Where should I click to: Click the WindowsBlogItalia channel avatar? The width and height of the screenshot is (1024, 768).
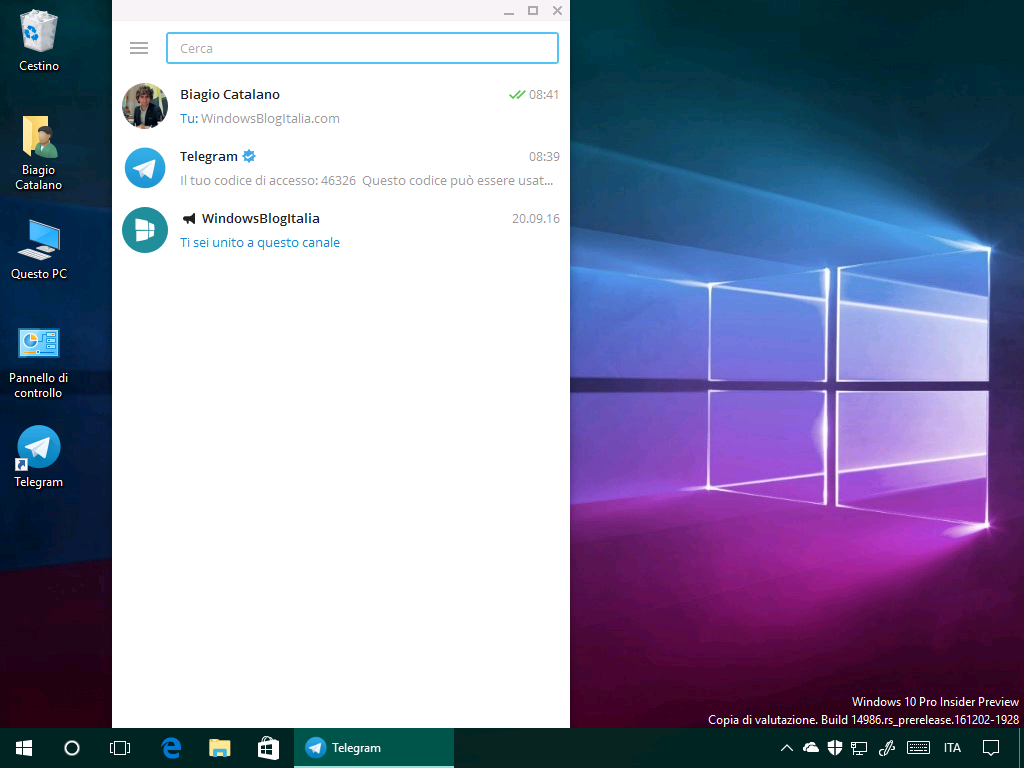pyautogui.click(x=145, y=230)
